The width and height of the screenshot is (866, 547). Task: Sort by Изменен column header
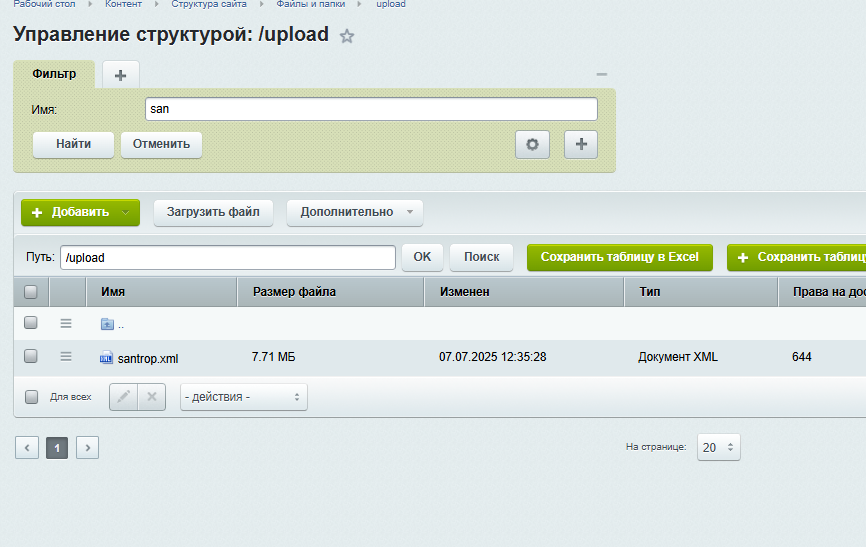(x=524, y=292)
